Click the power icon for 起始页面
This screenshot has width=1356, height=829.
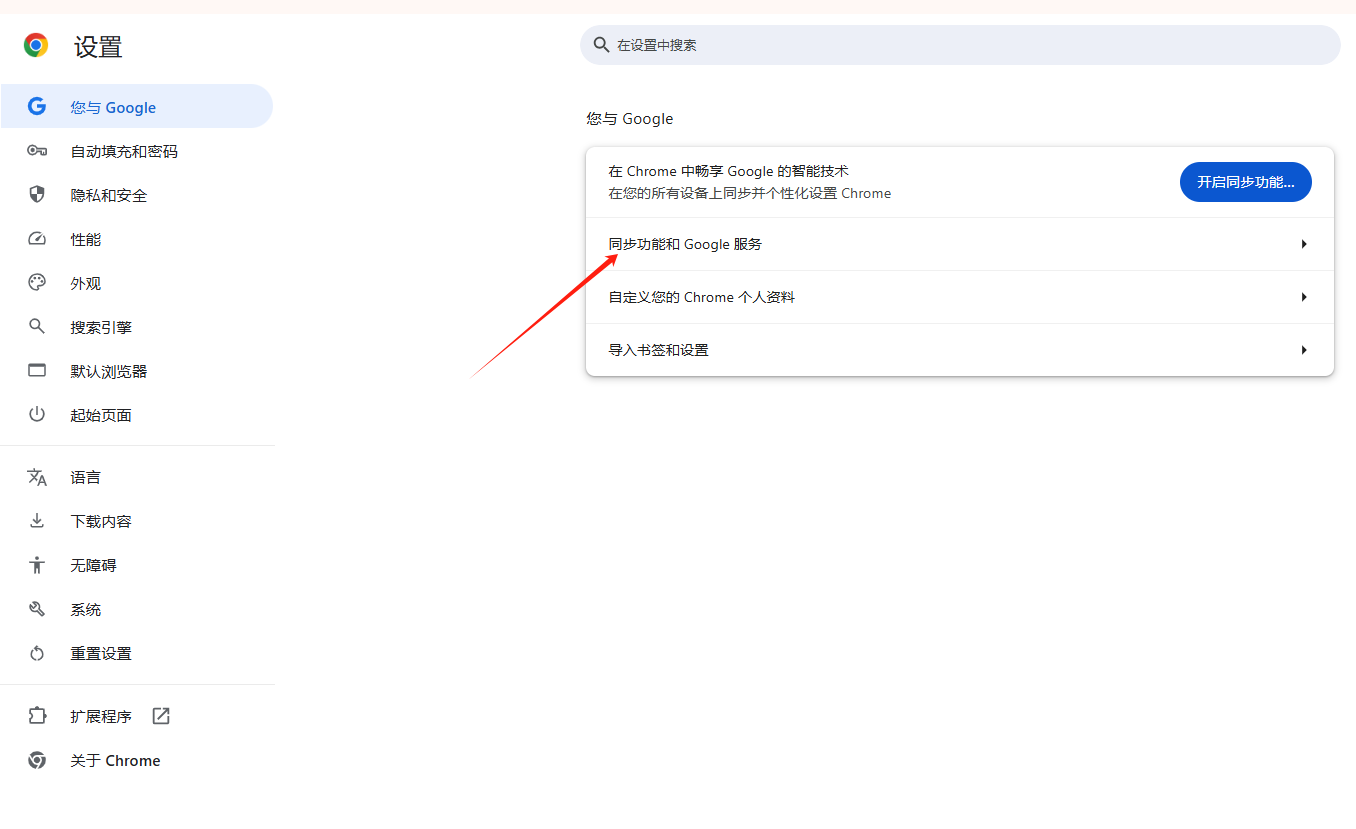pos(37,415)
